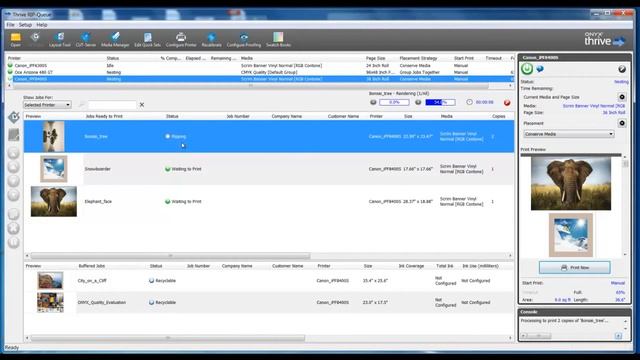This screenshot has height=360, width=640.
Task: Click the blue globe icon beside the power button
Action: coord(540,69)
